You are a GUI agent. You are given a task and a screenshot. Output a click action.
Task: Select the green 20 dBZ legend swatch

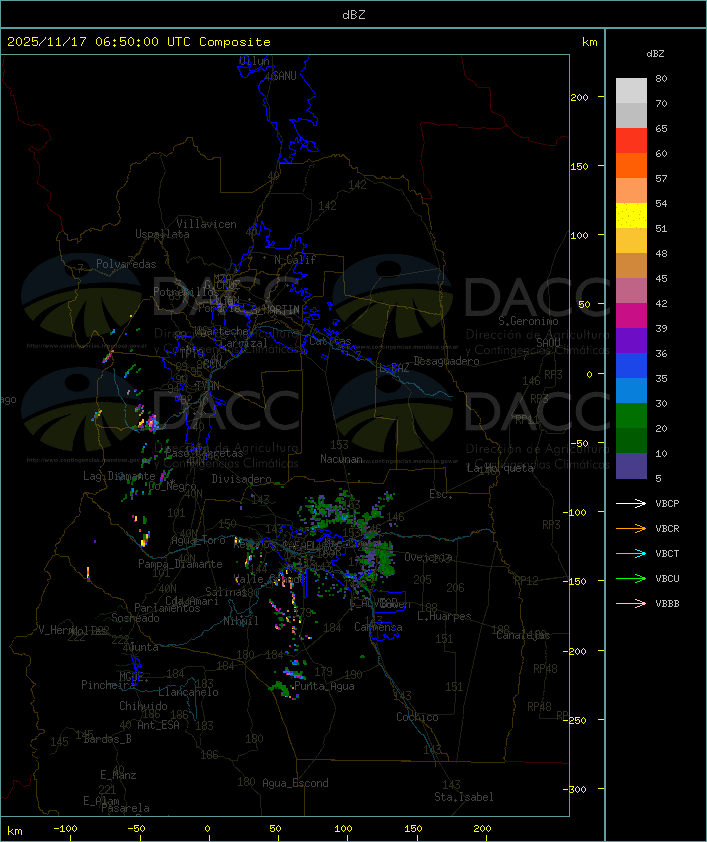click(x=631, y=416)
